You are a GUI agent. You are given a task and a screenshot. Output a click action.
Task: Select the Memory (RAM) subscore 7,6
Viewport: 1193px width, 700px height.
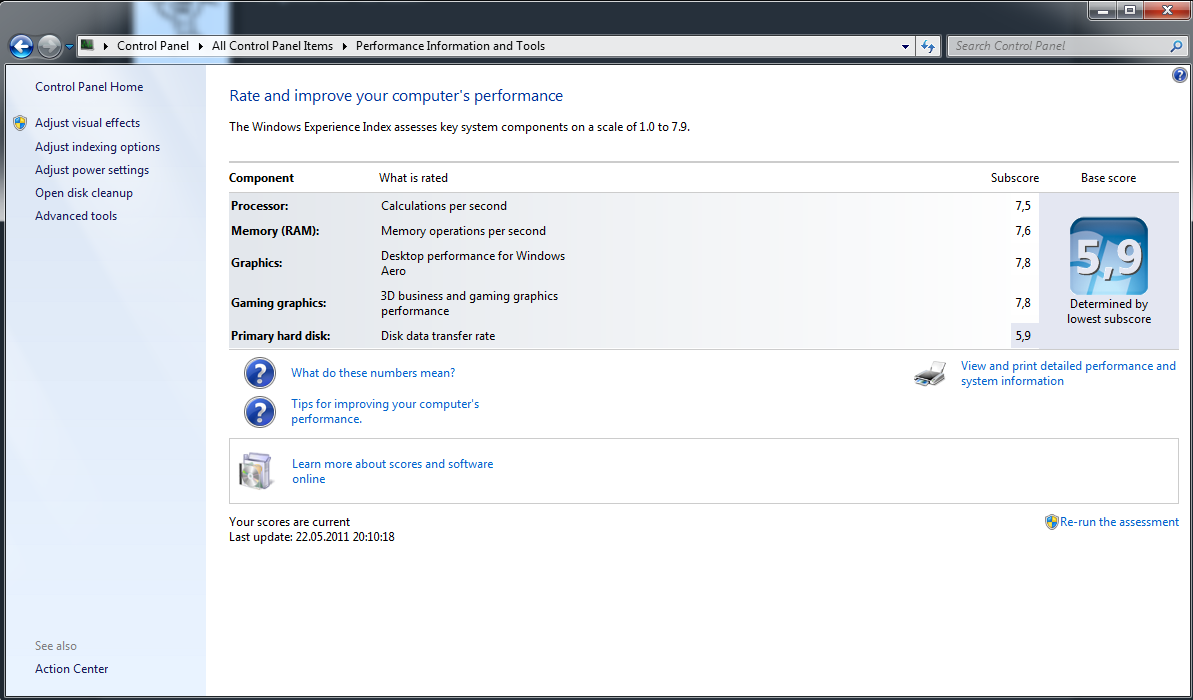click(x=1023, y=231)
